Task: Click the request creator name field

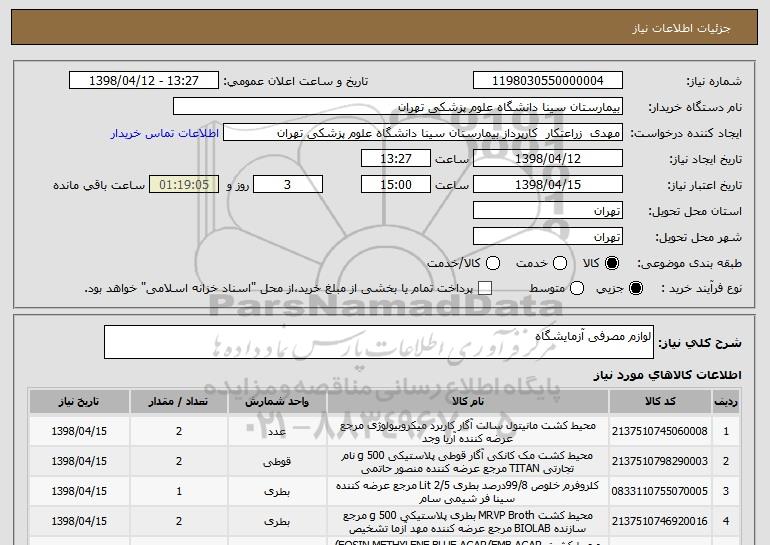Action: tap(423, 133)
